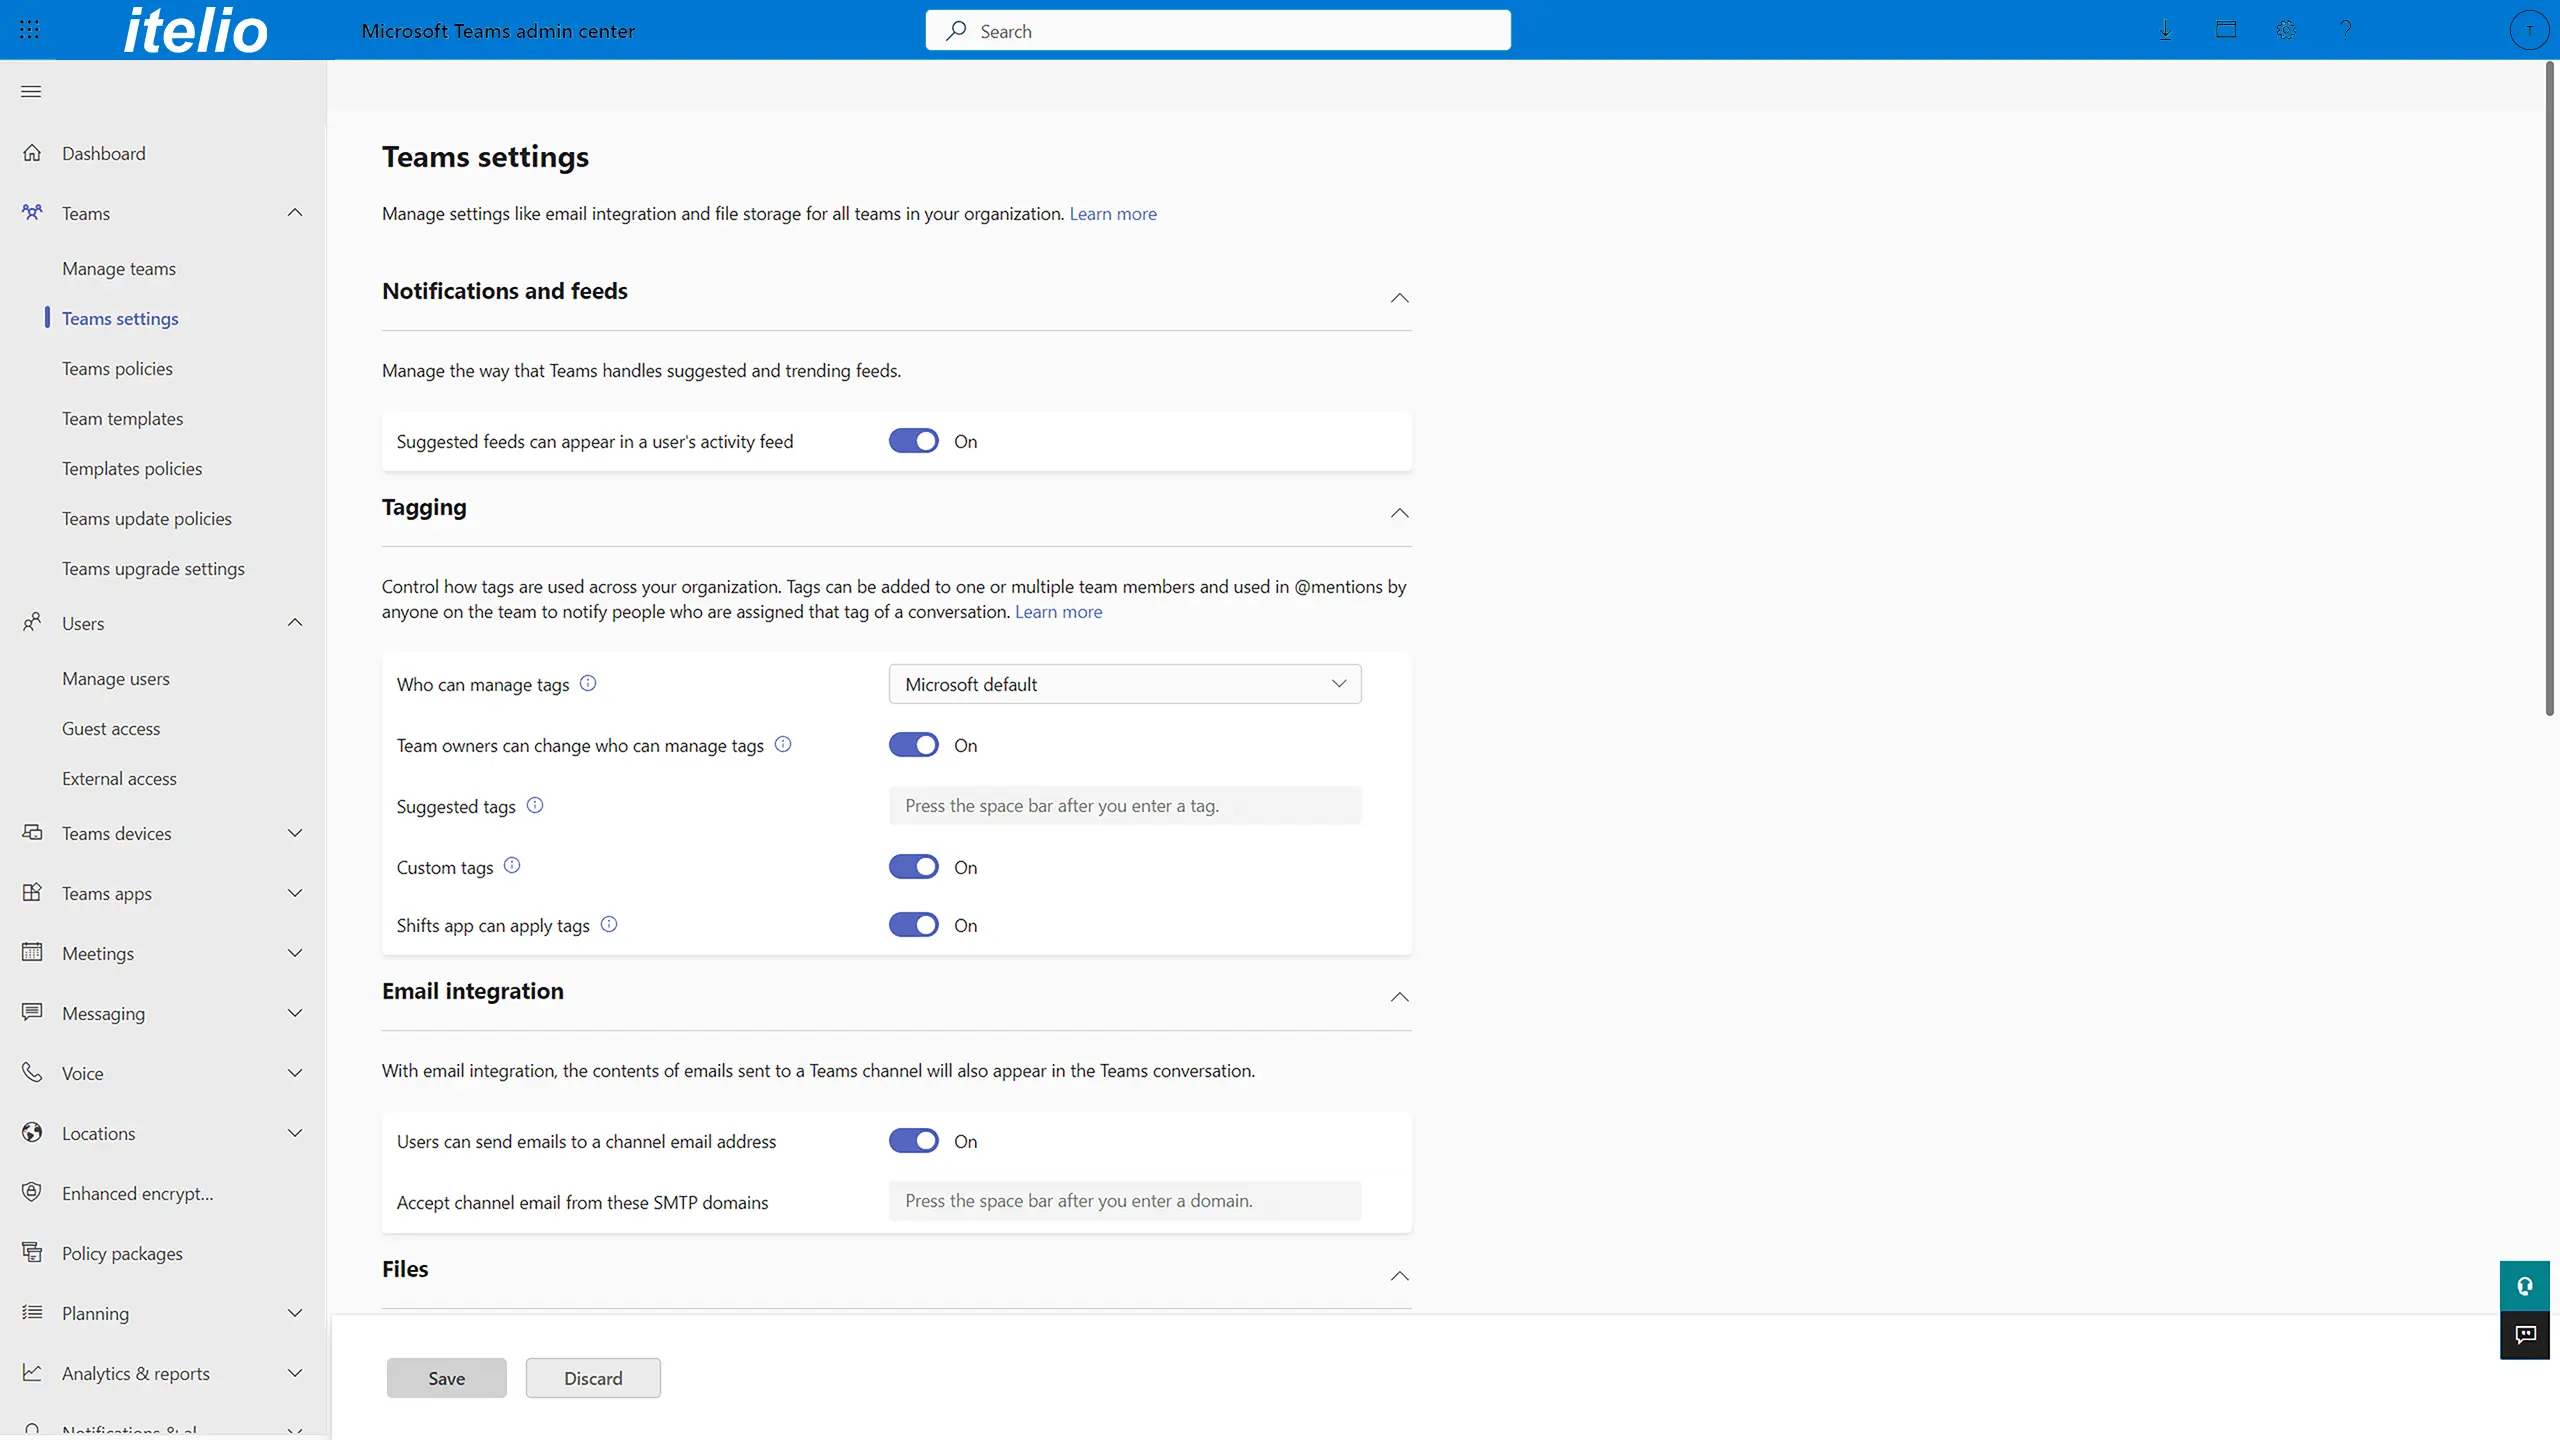Click the Discard button
This screenshot has height=1440, width=2560.
tap(593, 1378)
